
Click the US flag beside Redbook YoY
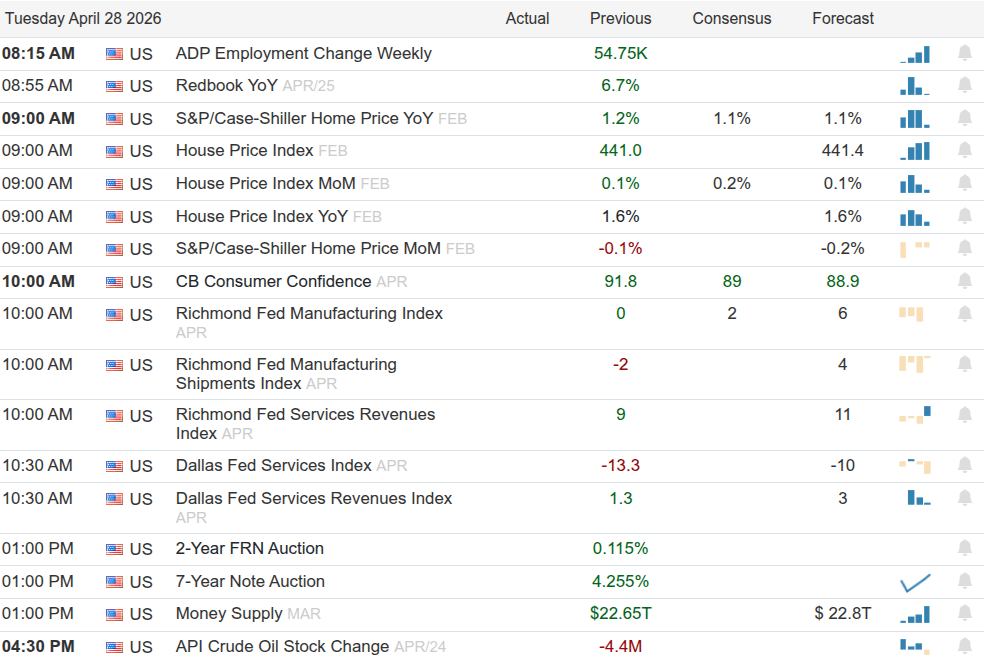coord(115,86)
